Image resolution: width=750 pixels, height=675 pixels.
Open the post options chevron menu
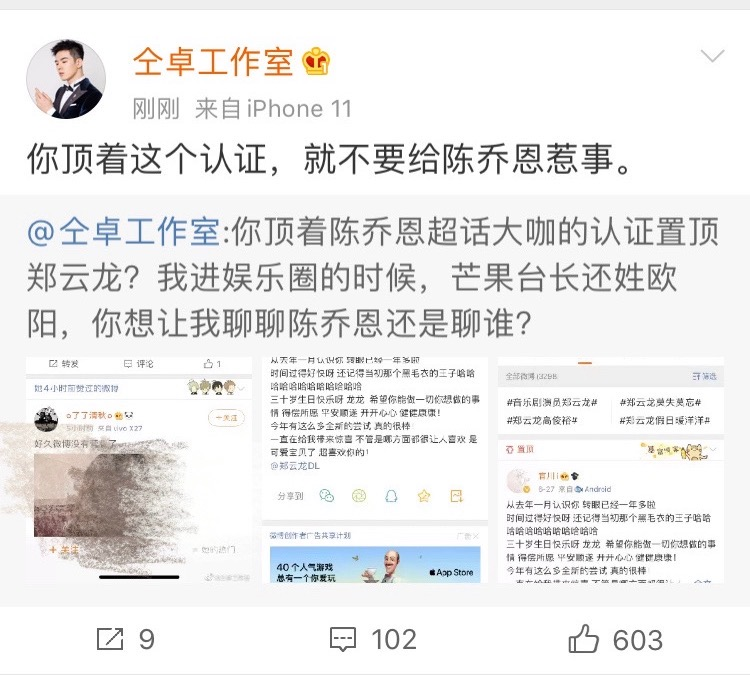pos(712,56)
